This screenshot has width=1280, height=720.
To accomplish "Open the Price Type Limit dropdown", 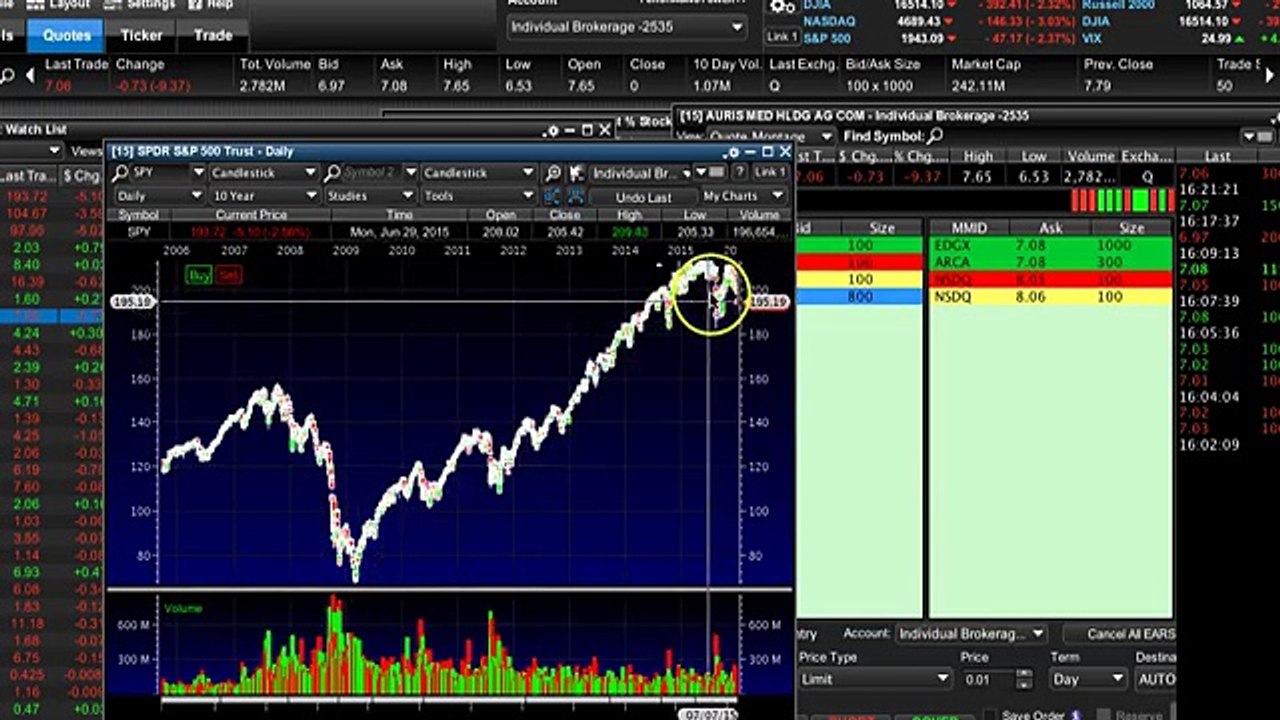I will (875, 679).
